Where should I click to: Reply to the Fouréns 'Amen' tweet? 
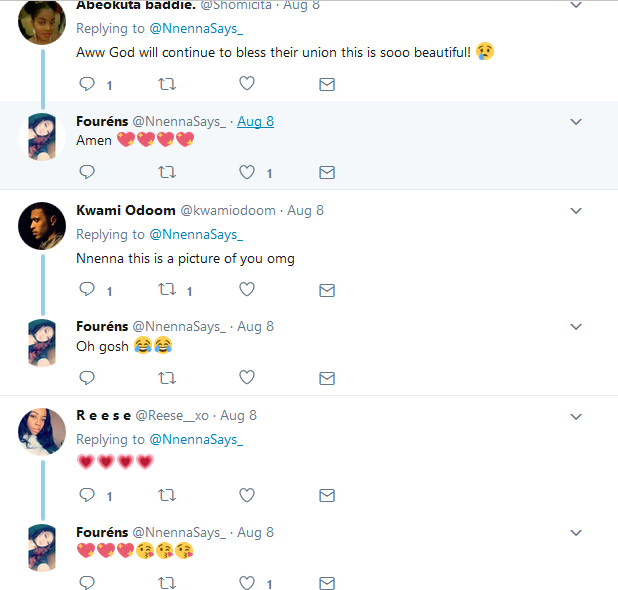point(87,173)
